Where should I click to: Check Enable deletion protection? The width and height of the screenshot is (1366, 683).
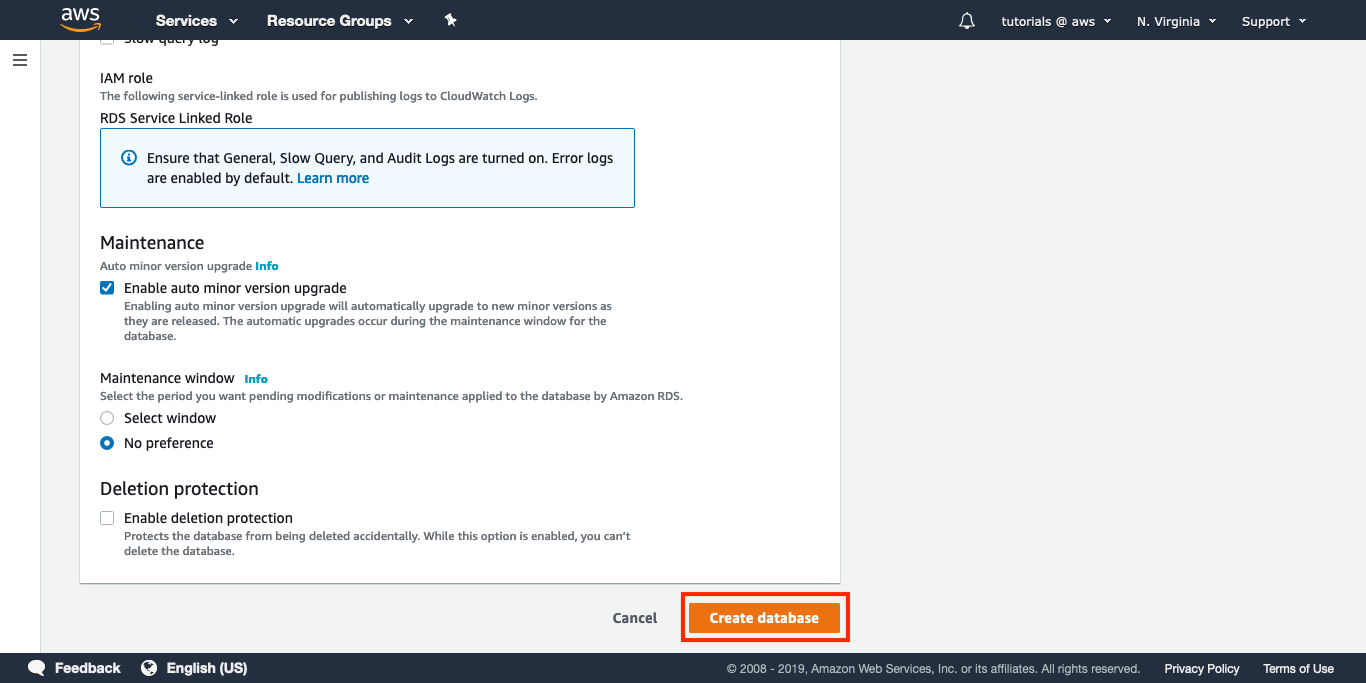(x=107, y=518)
